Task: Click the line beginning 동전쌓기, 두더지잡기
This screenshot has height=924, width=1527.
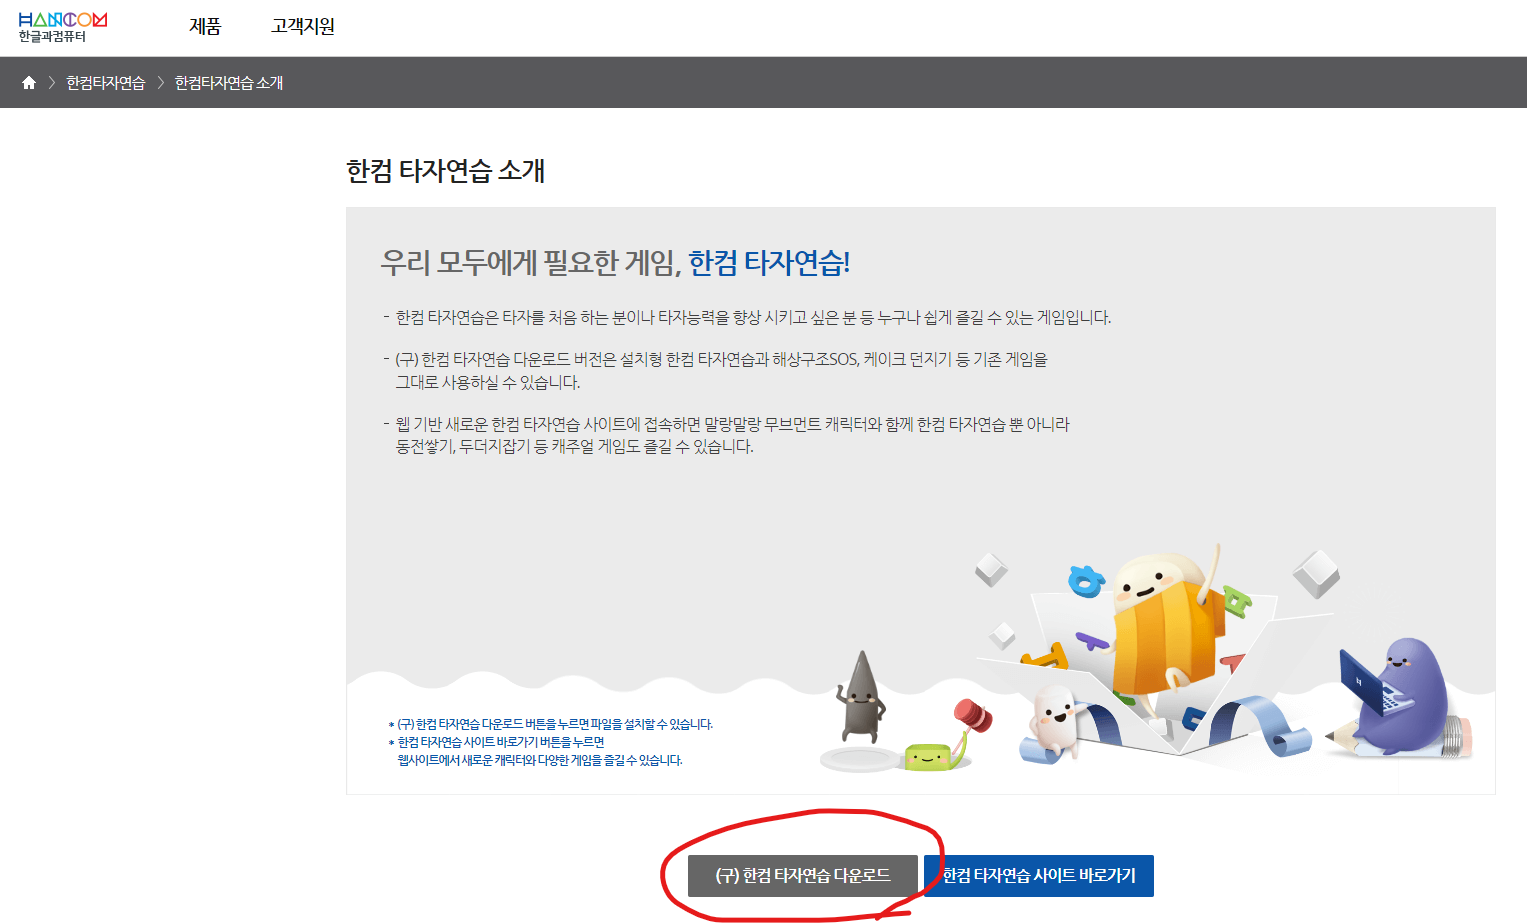Action: click(575, 447)
